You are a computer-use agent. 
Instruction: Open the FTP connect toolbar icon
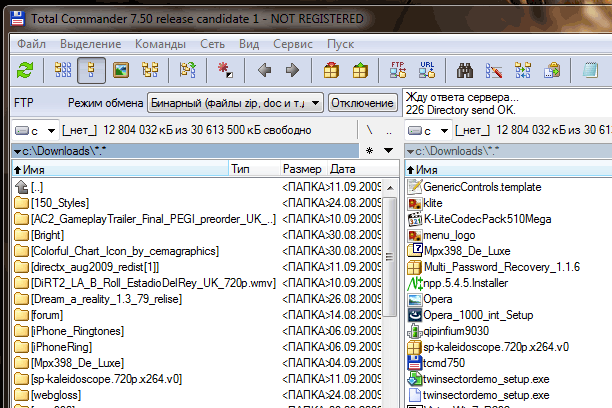(x=398, y=70)
